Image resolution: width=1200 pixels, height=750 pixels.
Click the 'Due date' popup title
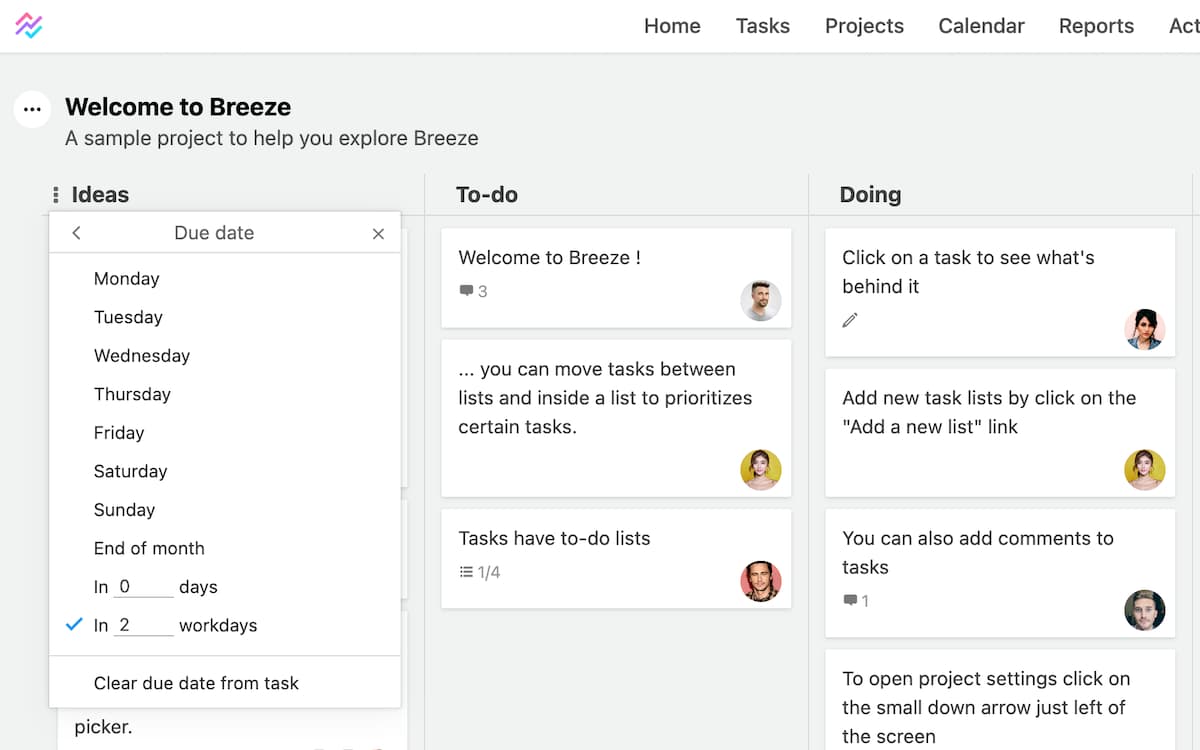(214, 233)
